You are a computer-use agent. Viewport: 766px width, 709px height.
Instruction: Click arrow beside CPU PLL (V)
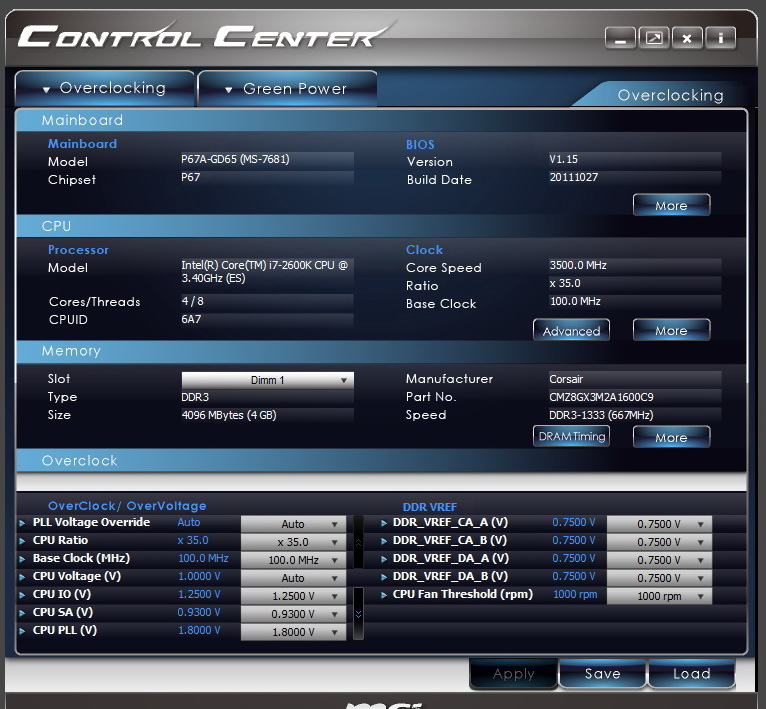pyautogui.click(x=22, y=631)
